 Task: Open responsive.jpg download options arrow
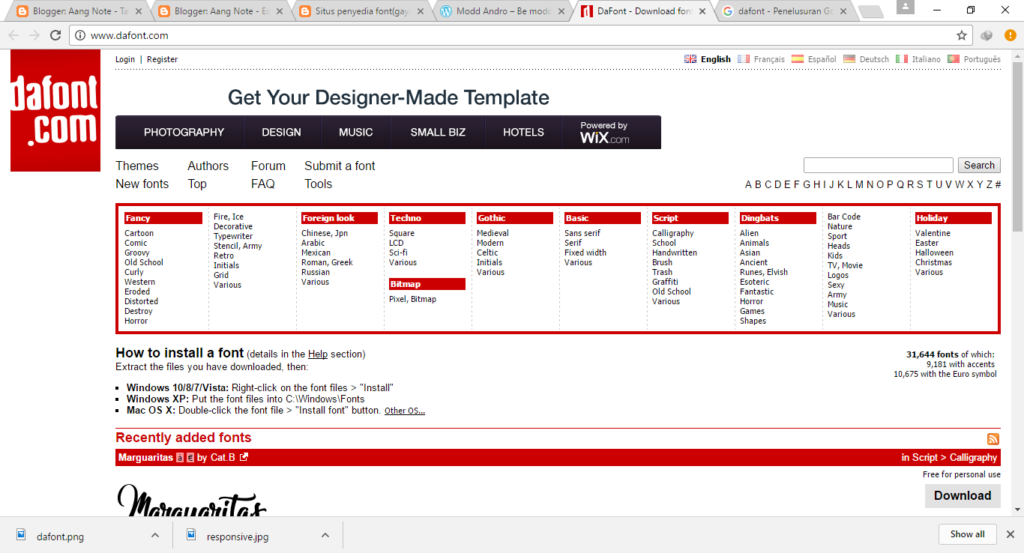point(325,535)
